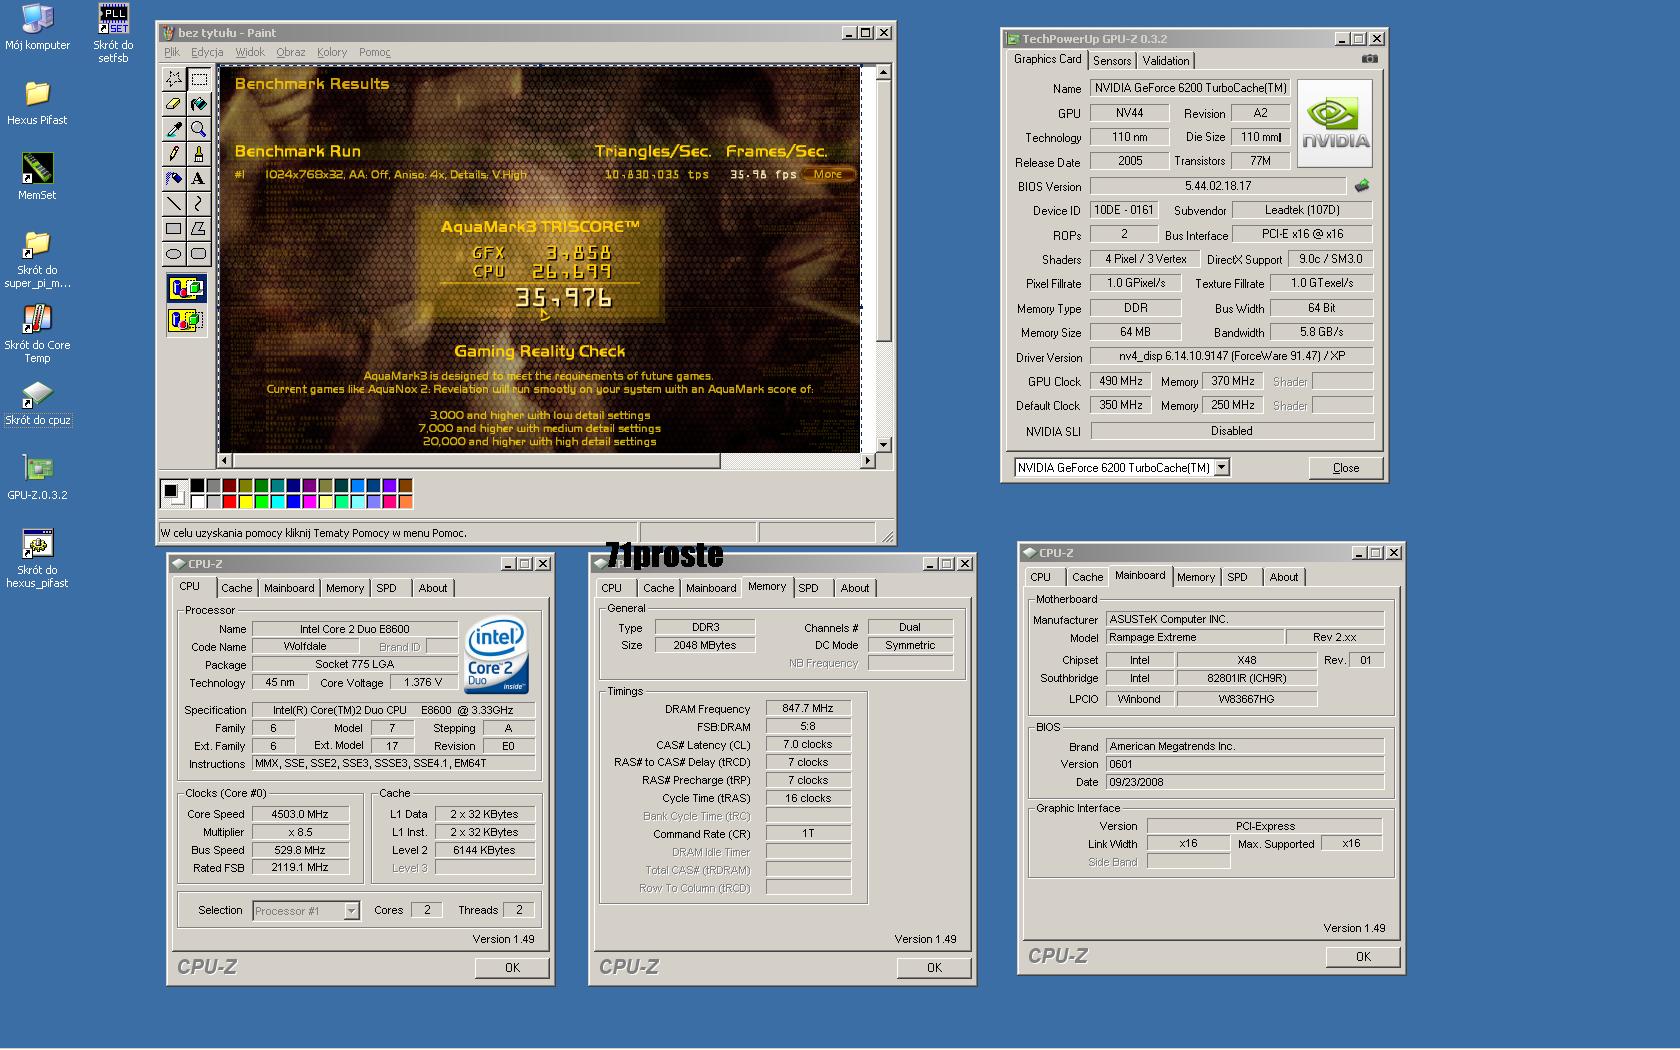Select the Skrót do hexus_pifast desktop icon
The width and height of the screenshot is (1680, 1050).
[37, 559]
